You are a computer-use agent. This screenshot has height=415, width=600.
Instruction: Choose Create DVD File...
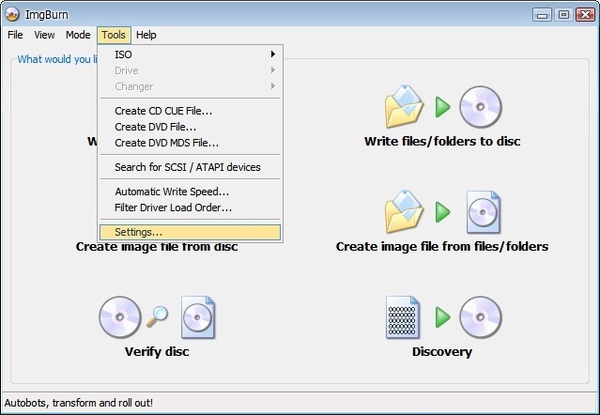[191, 127]
